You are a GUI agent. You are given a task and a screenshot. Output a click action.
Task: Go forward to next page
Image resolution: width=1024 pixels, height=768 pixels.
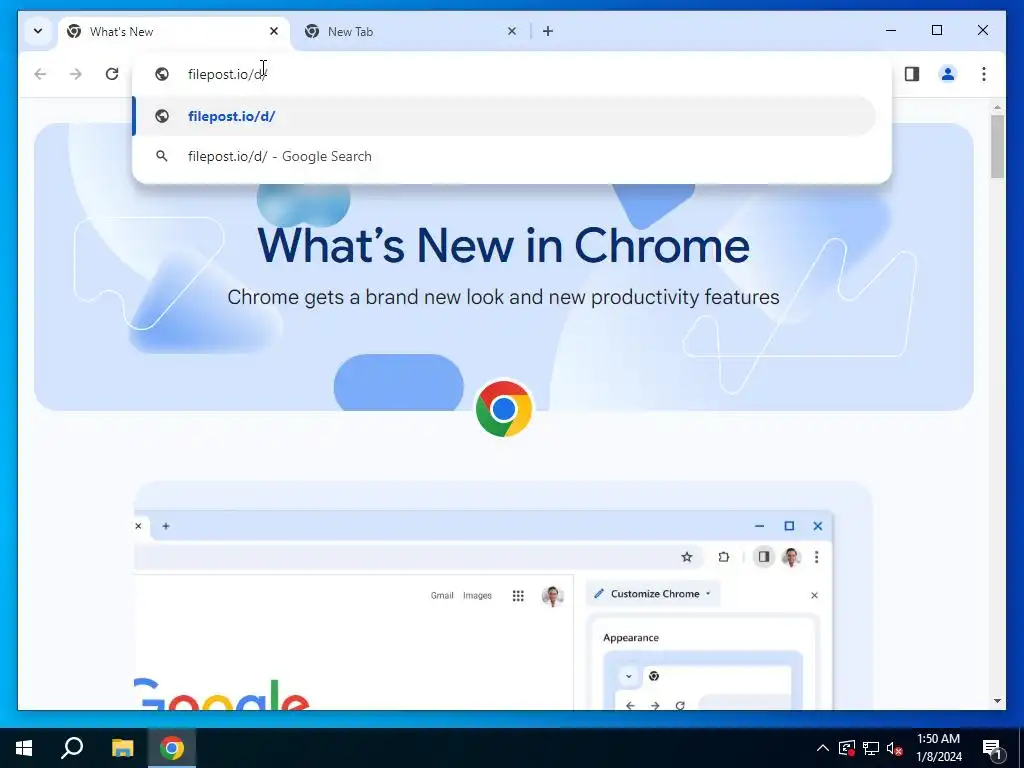(76, 74)
